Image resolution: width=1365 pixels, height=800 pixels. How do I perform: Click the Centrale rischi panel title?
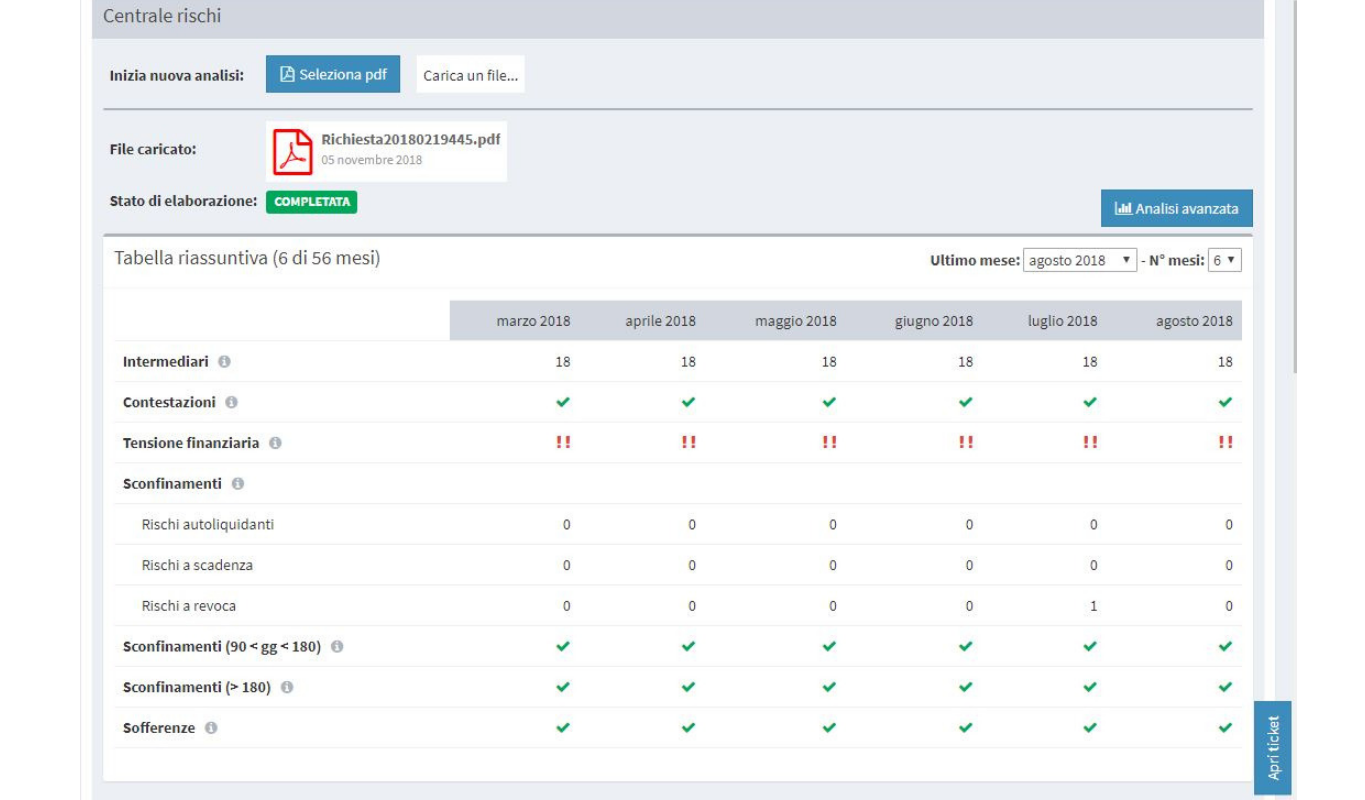point(162,16)
